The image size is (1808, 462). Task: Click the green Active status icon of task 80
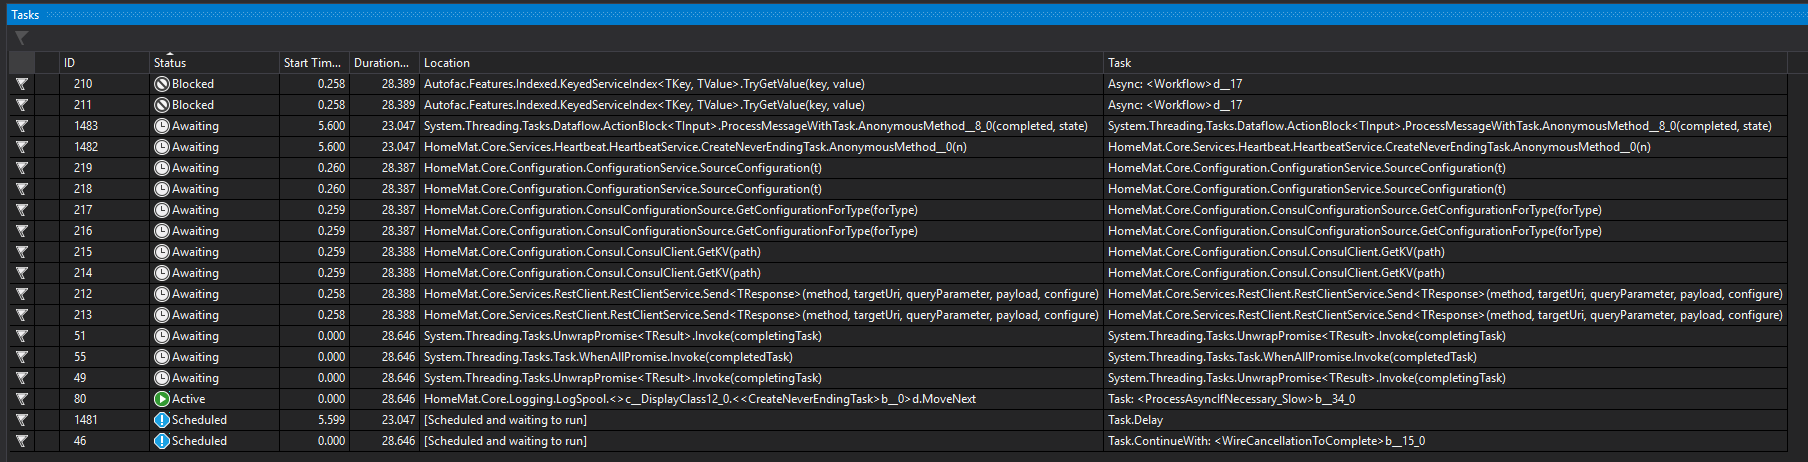[x=161, y=399]
